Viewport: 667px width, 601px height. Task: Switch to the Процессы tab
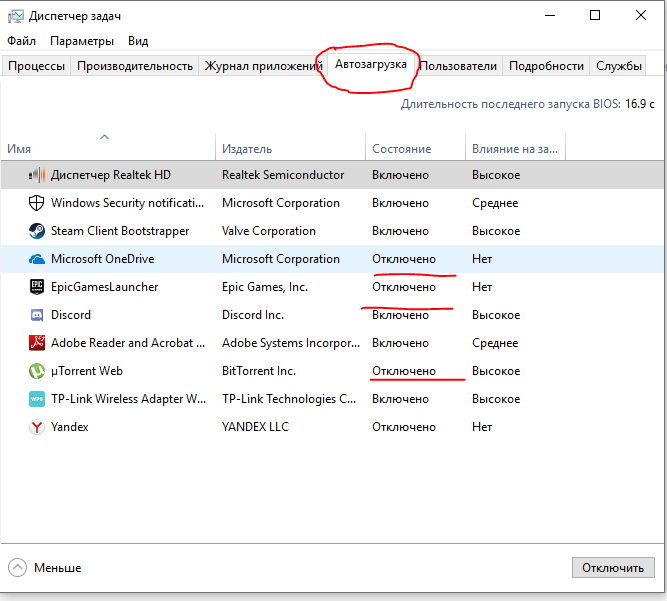(36, 66)
